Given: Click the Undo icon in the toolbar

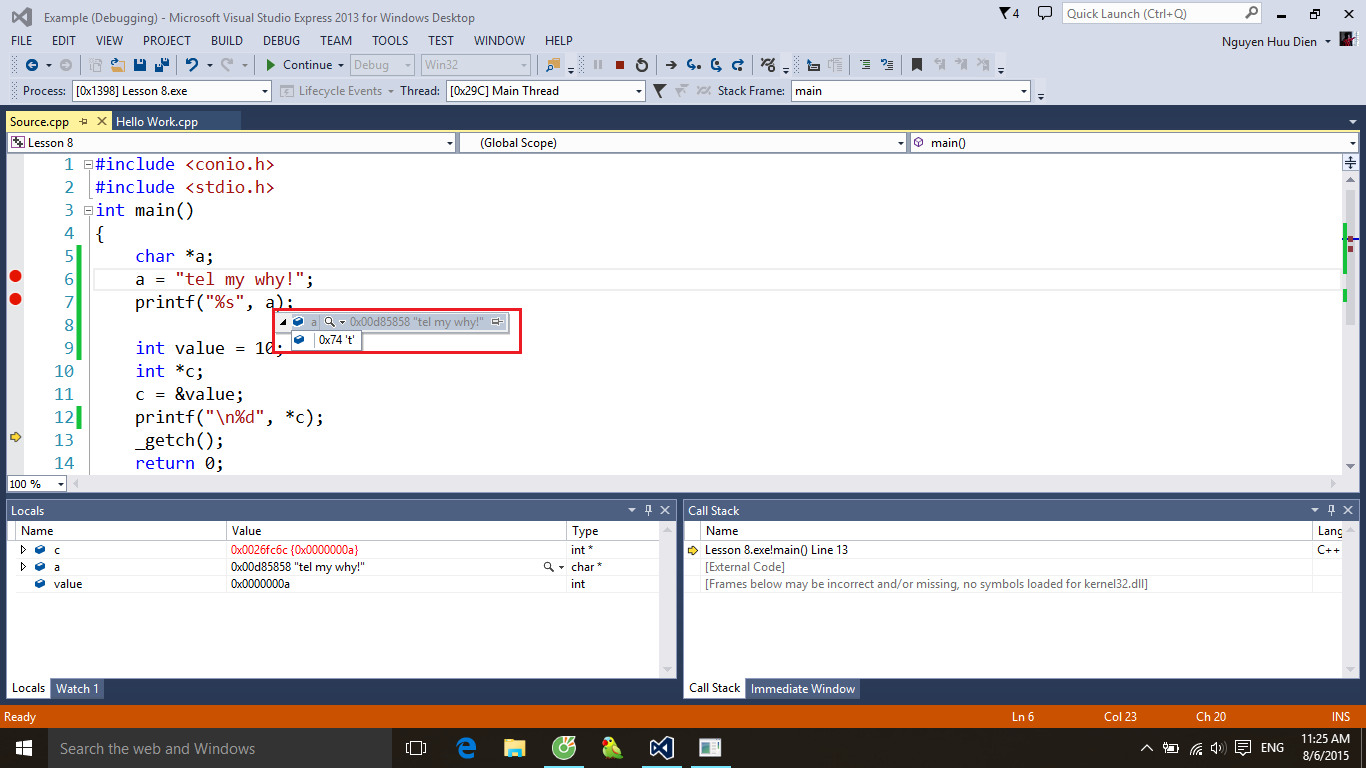Looking at the screenshot, I should [191, 65].
